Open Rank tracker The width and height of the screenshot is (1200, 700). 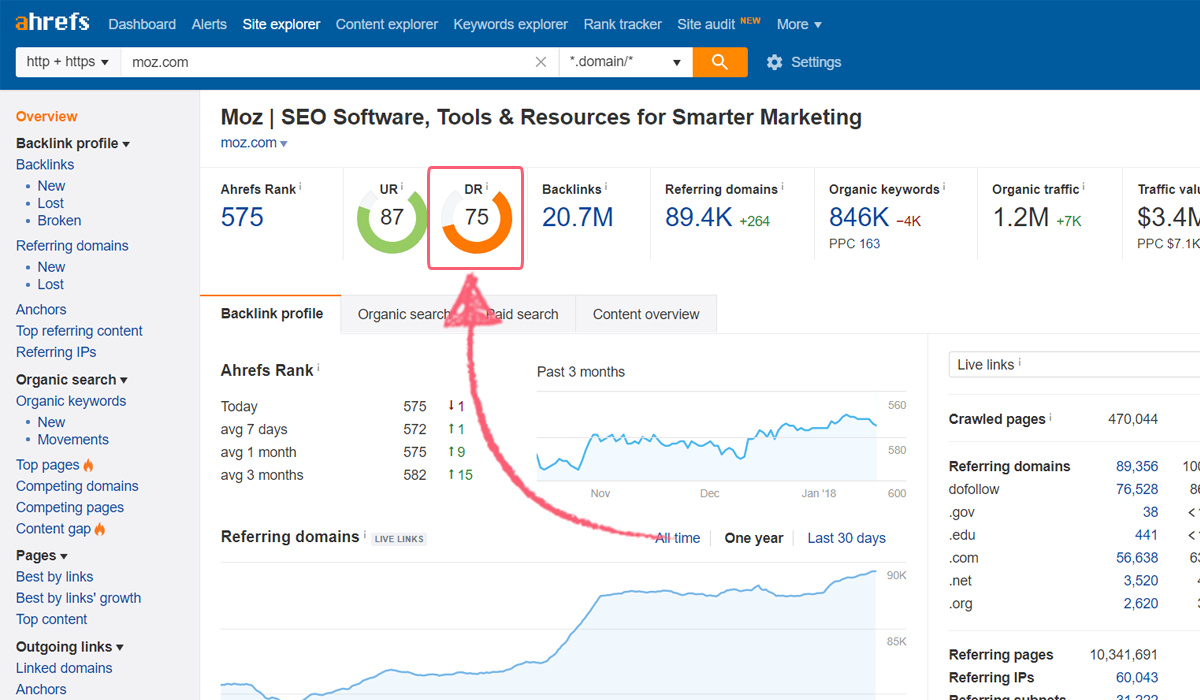click(x=623, y=24)
